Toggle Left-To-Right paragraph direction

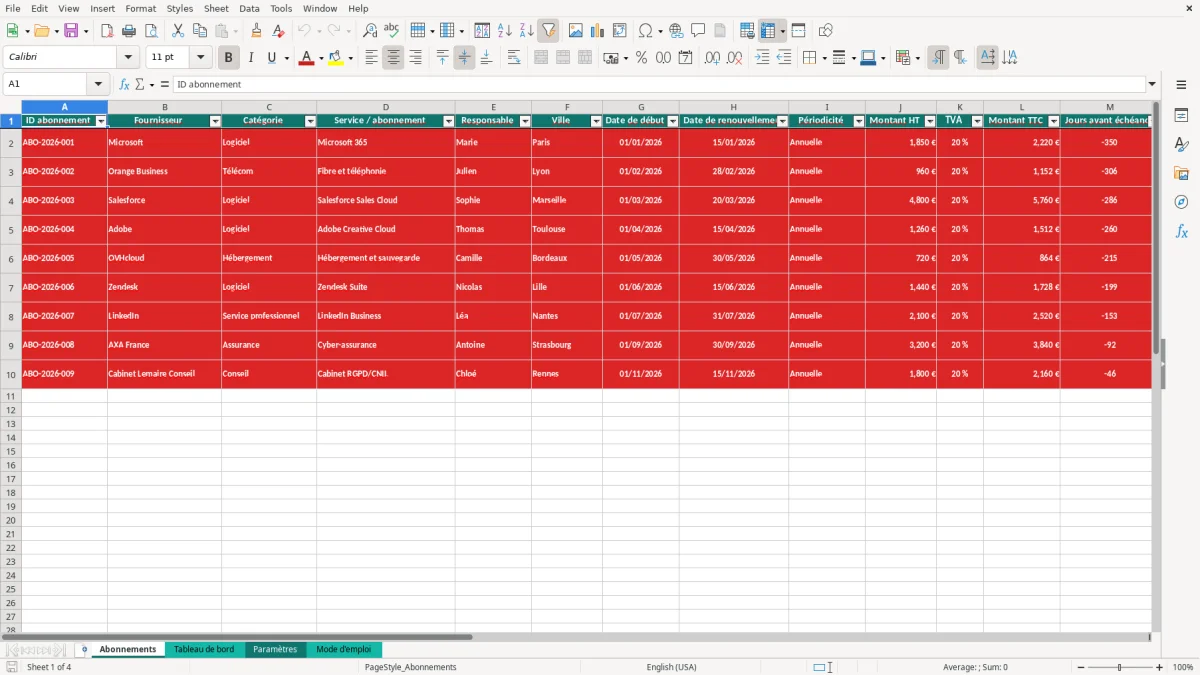(938, 58)
